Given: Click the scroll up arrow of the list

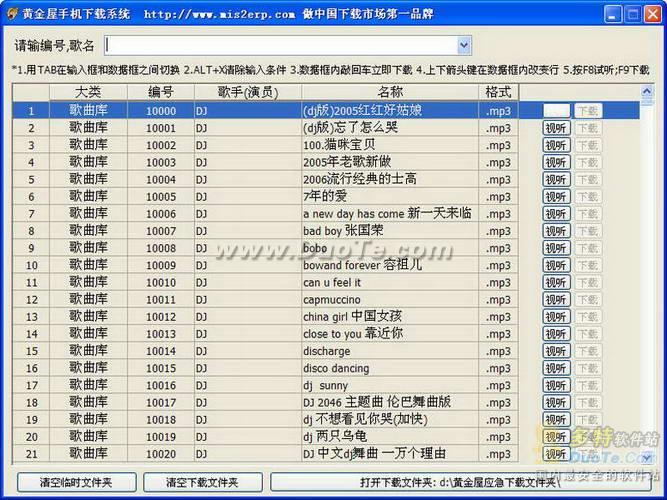Looking at the screenshot, I should click(x=645, y=93).
